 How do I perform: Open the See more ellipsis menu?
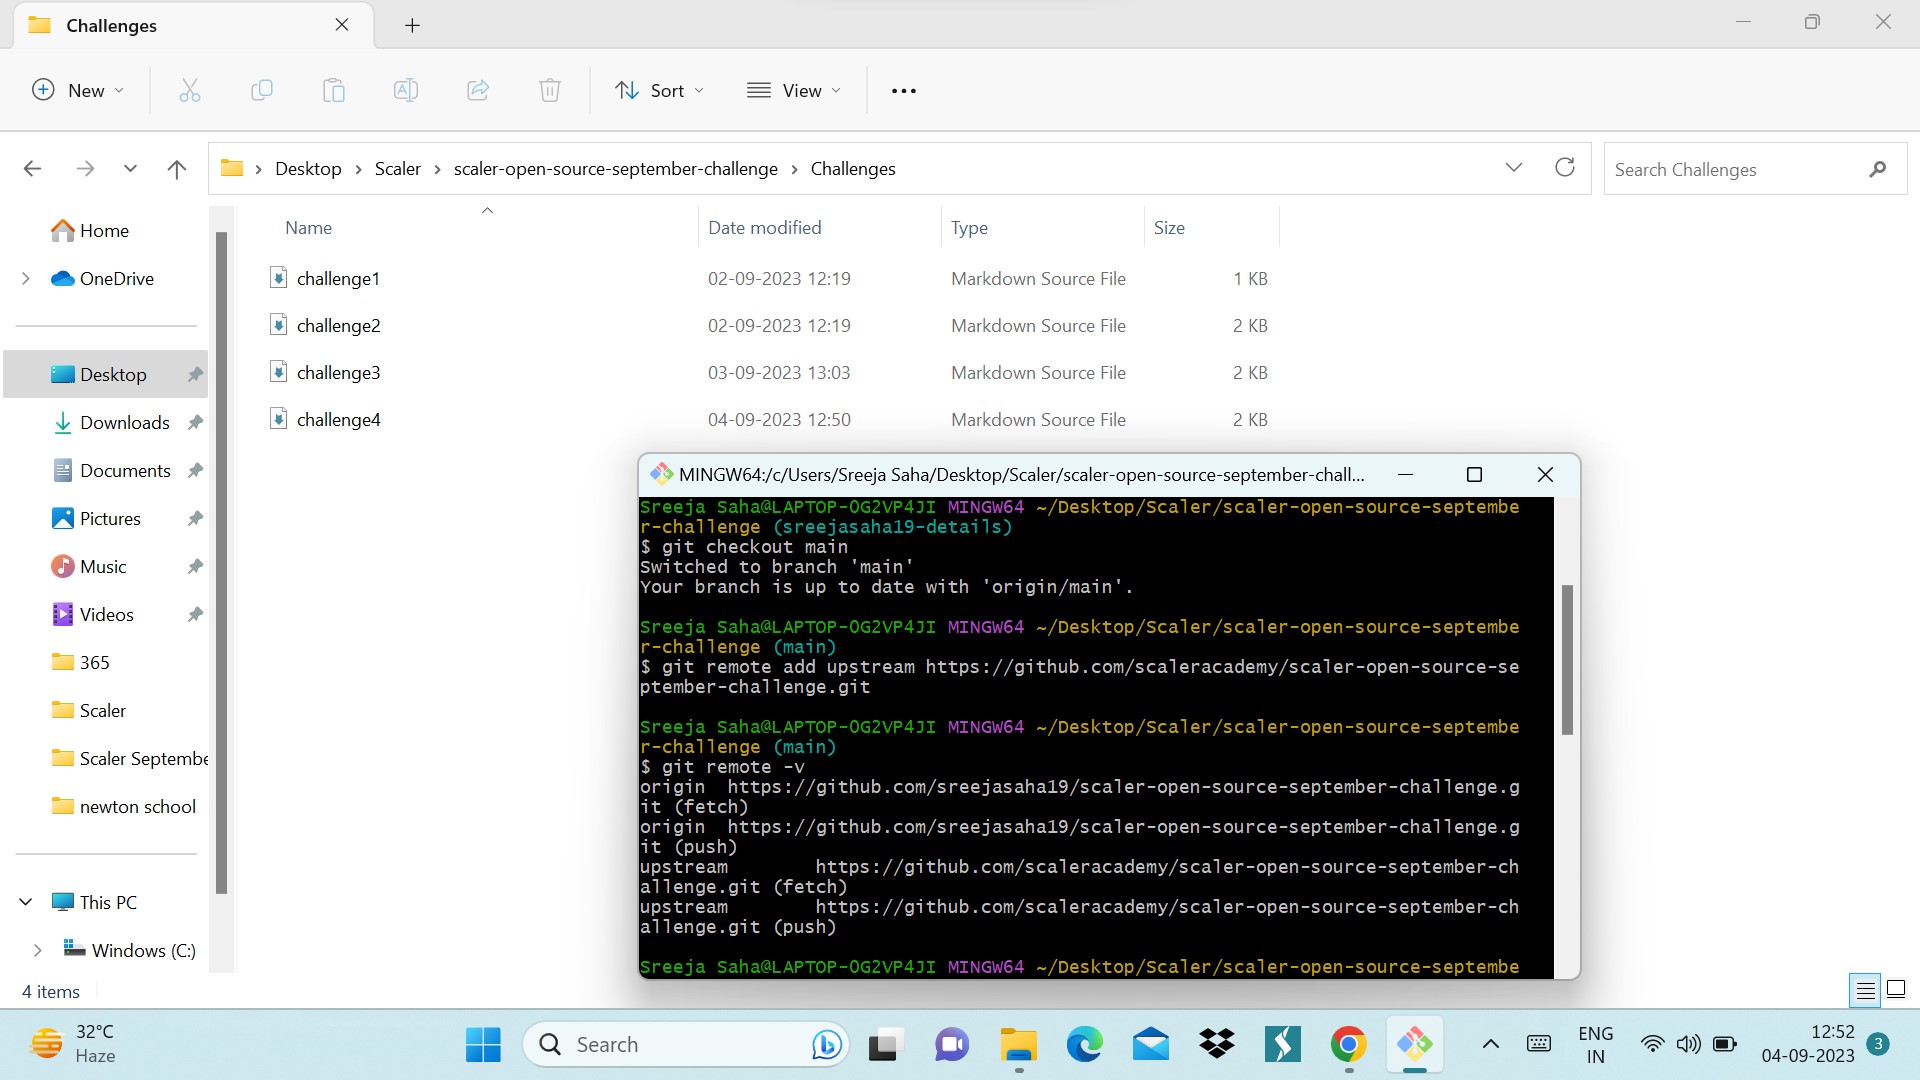903,91
